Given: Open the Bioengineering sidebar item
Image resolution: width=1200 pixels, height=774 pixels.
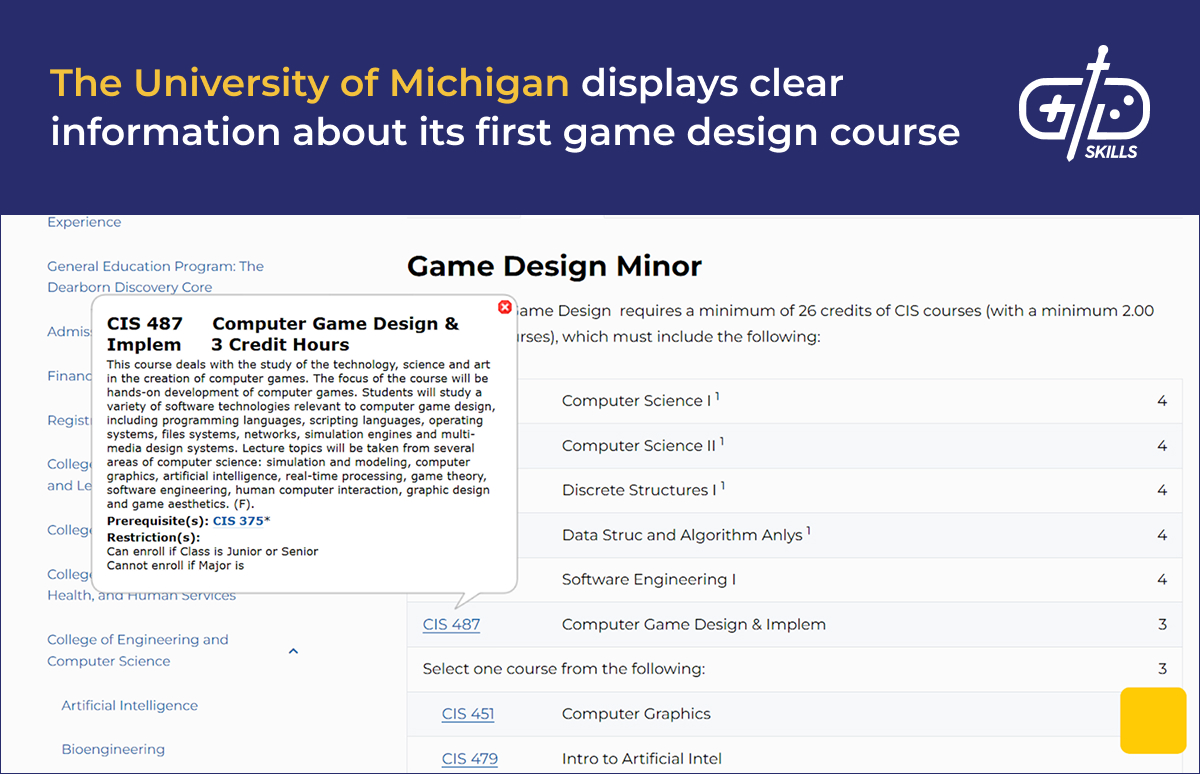Looking at the screenshot, I should point(113,749).
